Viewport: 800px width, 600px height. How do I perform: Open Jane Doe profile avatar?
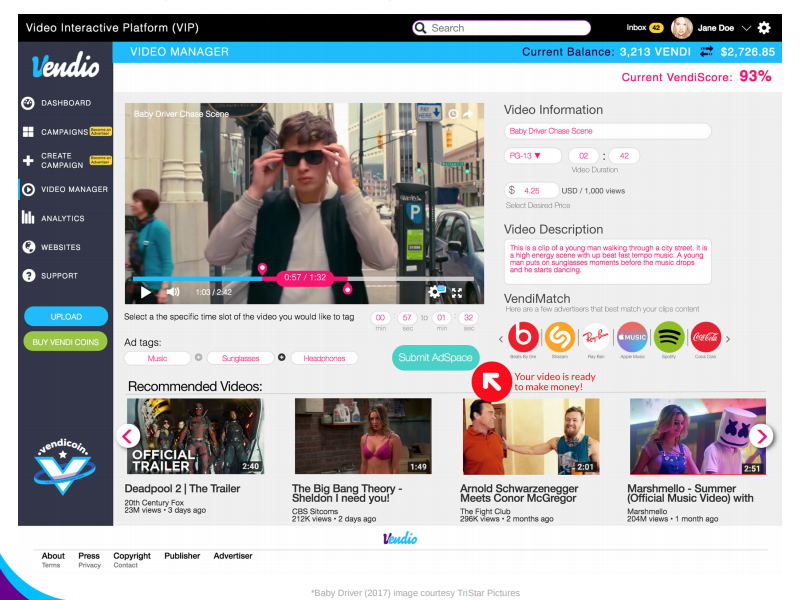[x=682, y=28]
